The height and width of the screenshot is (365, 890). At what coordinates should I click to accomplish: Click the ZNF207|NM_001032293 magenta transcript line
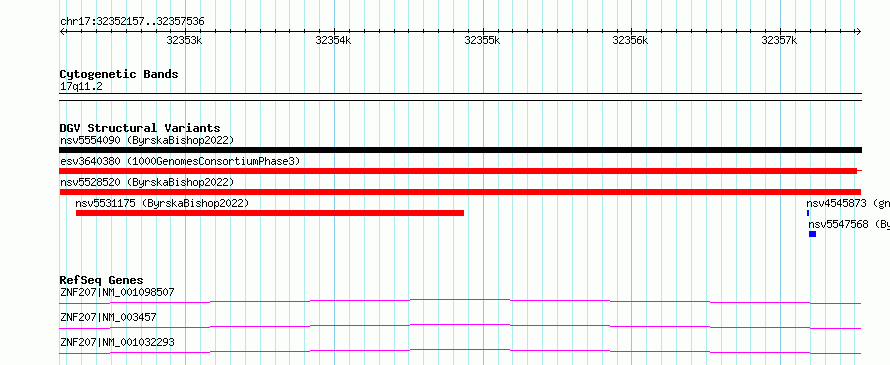pyautogui.click(x=460, y=351)
